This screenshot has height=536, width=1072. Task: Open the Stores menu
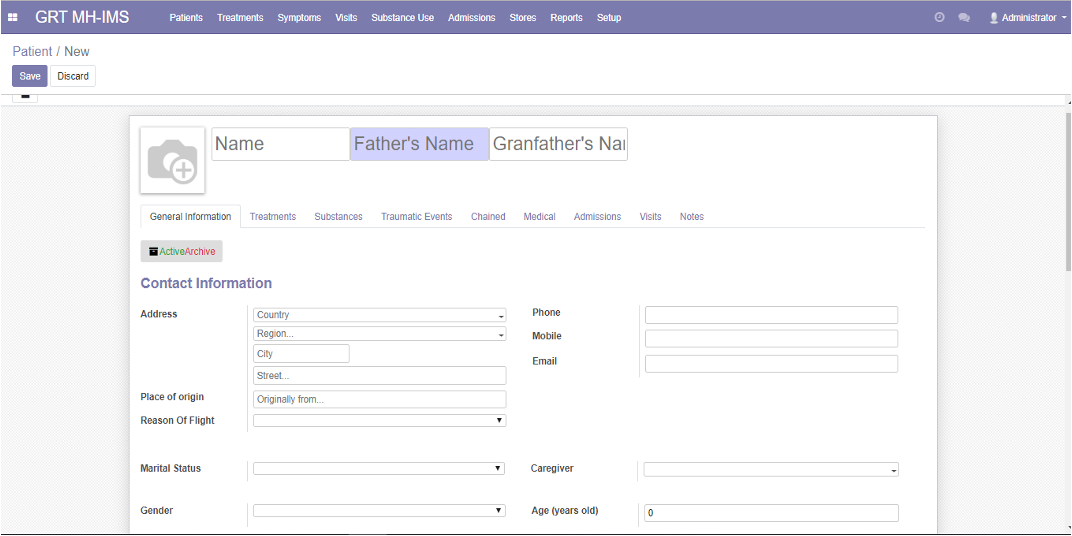point(523,18)
